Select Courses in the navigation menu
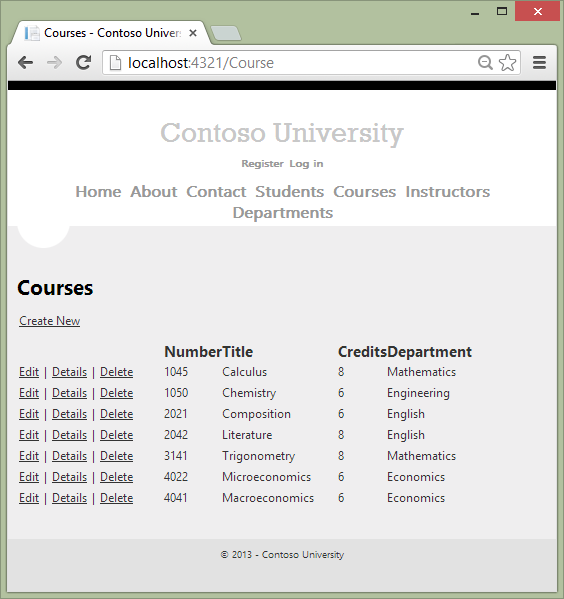Image resolution: width=564 pixels, height=599 pixels. [x=365, y=192]
